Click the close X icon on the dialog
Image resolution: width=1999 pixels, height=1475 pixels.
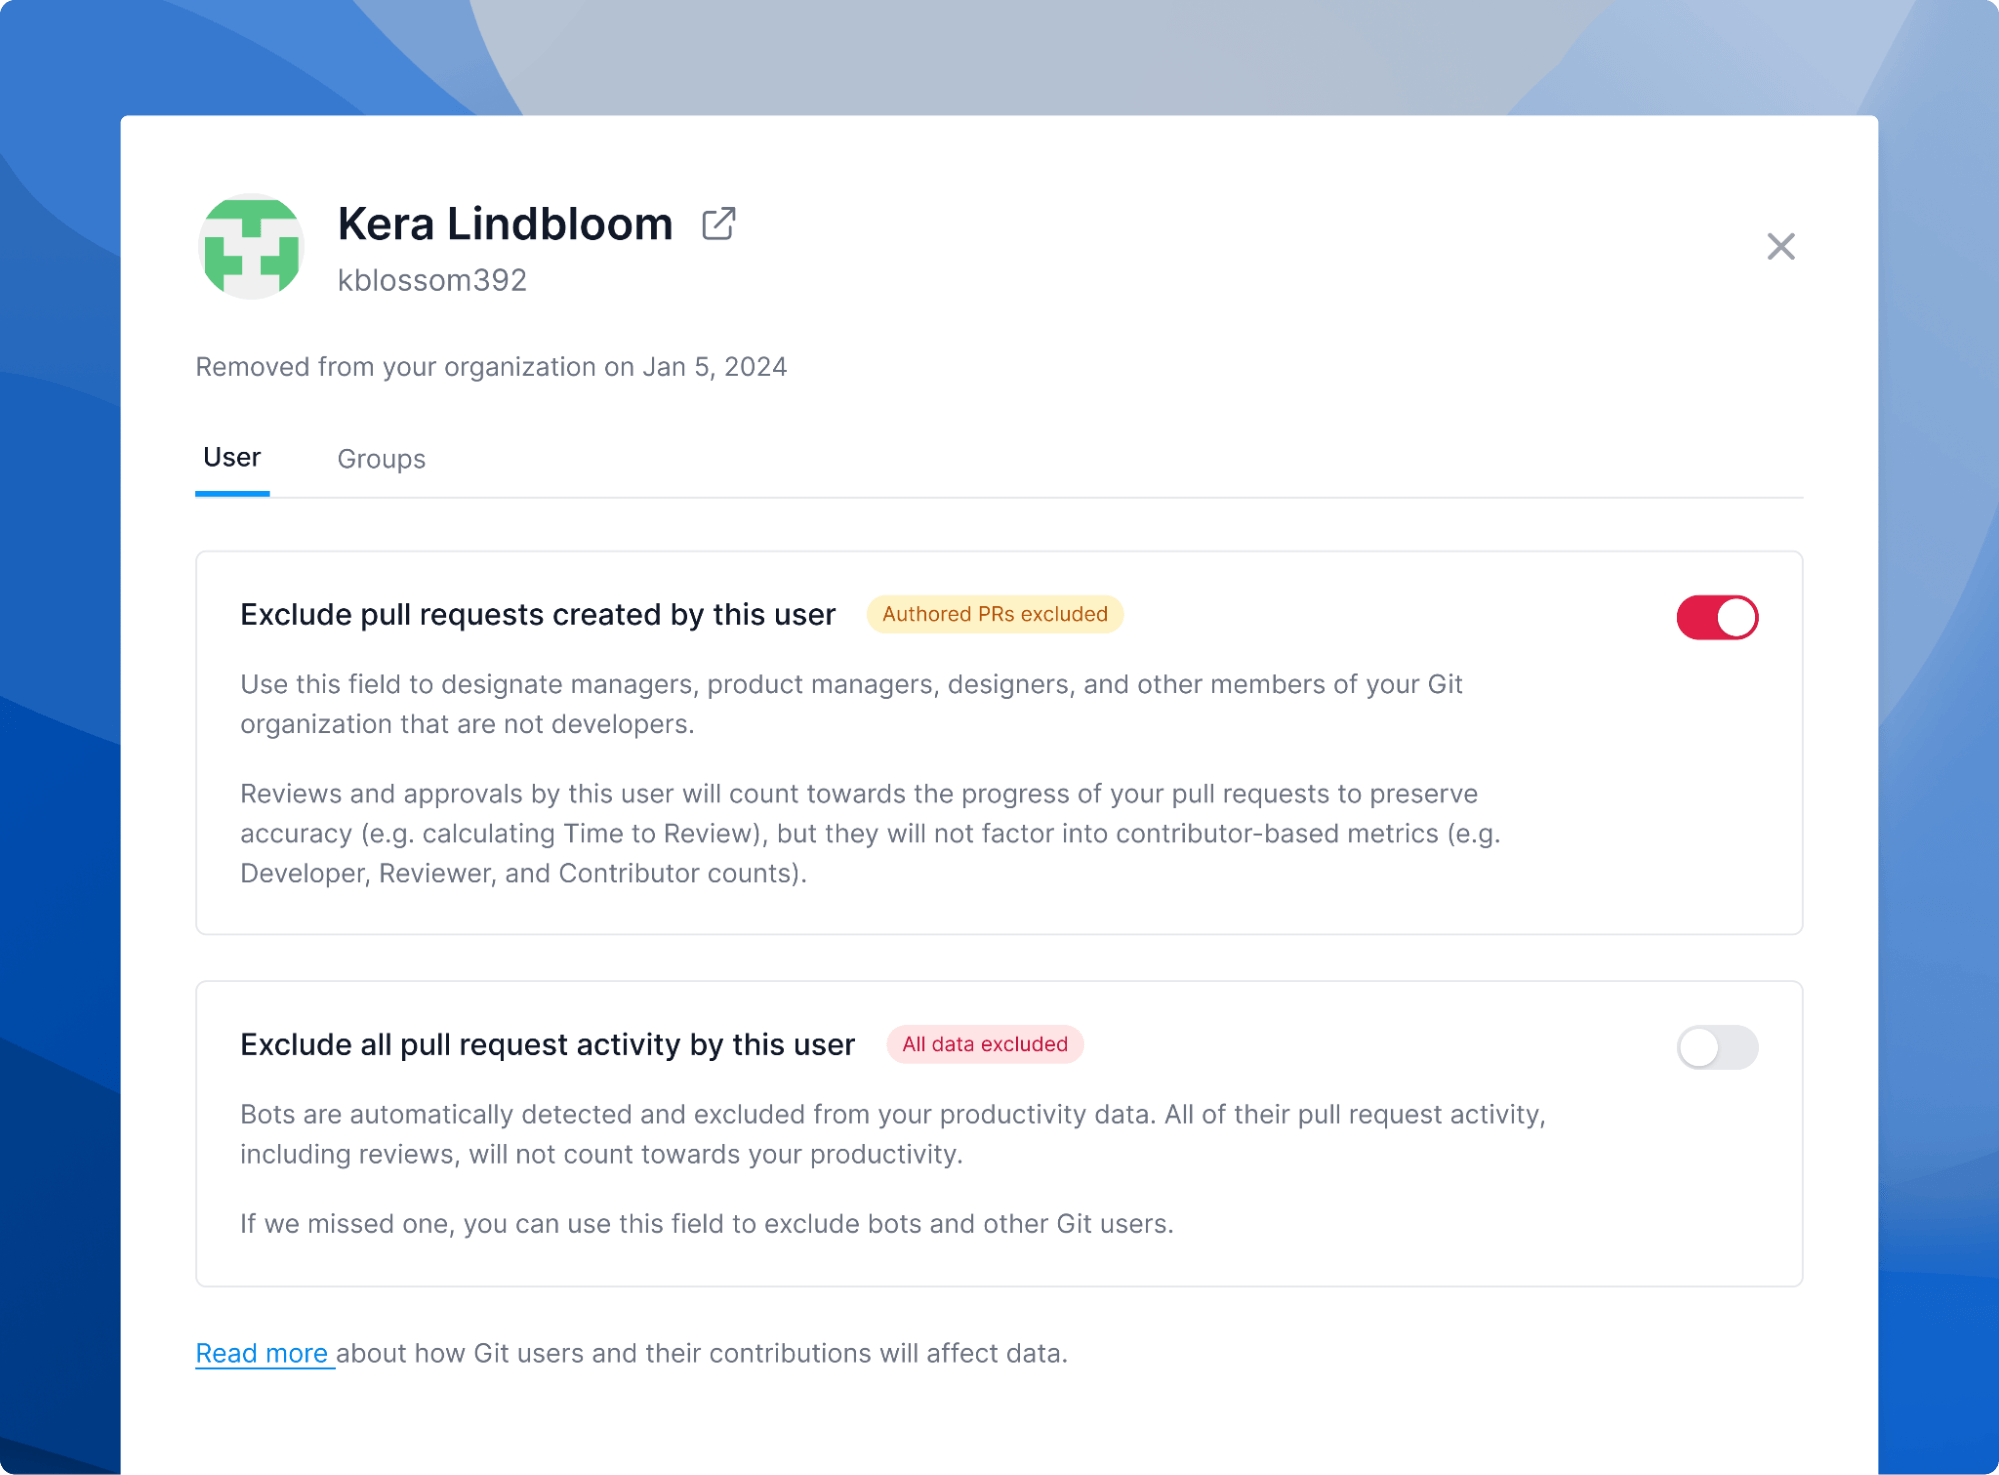pyautogui.click(x=1780, y=247)
